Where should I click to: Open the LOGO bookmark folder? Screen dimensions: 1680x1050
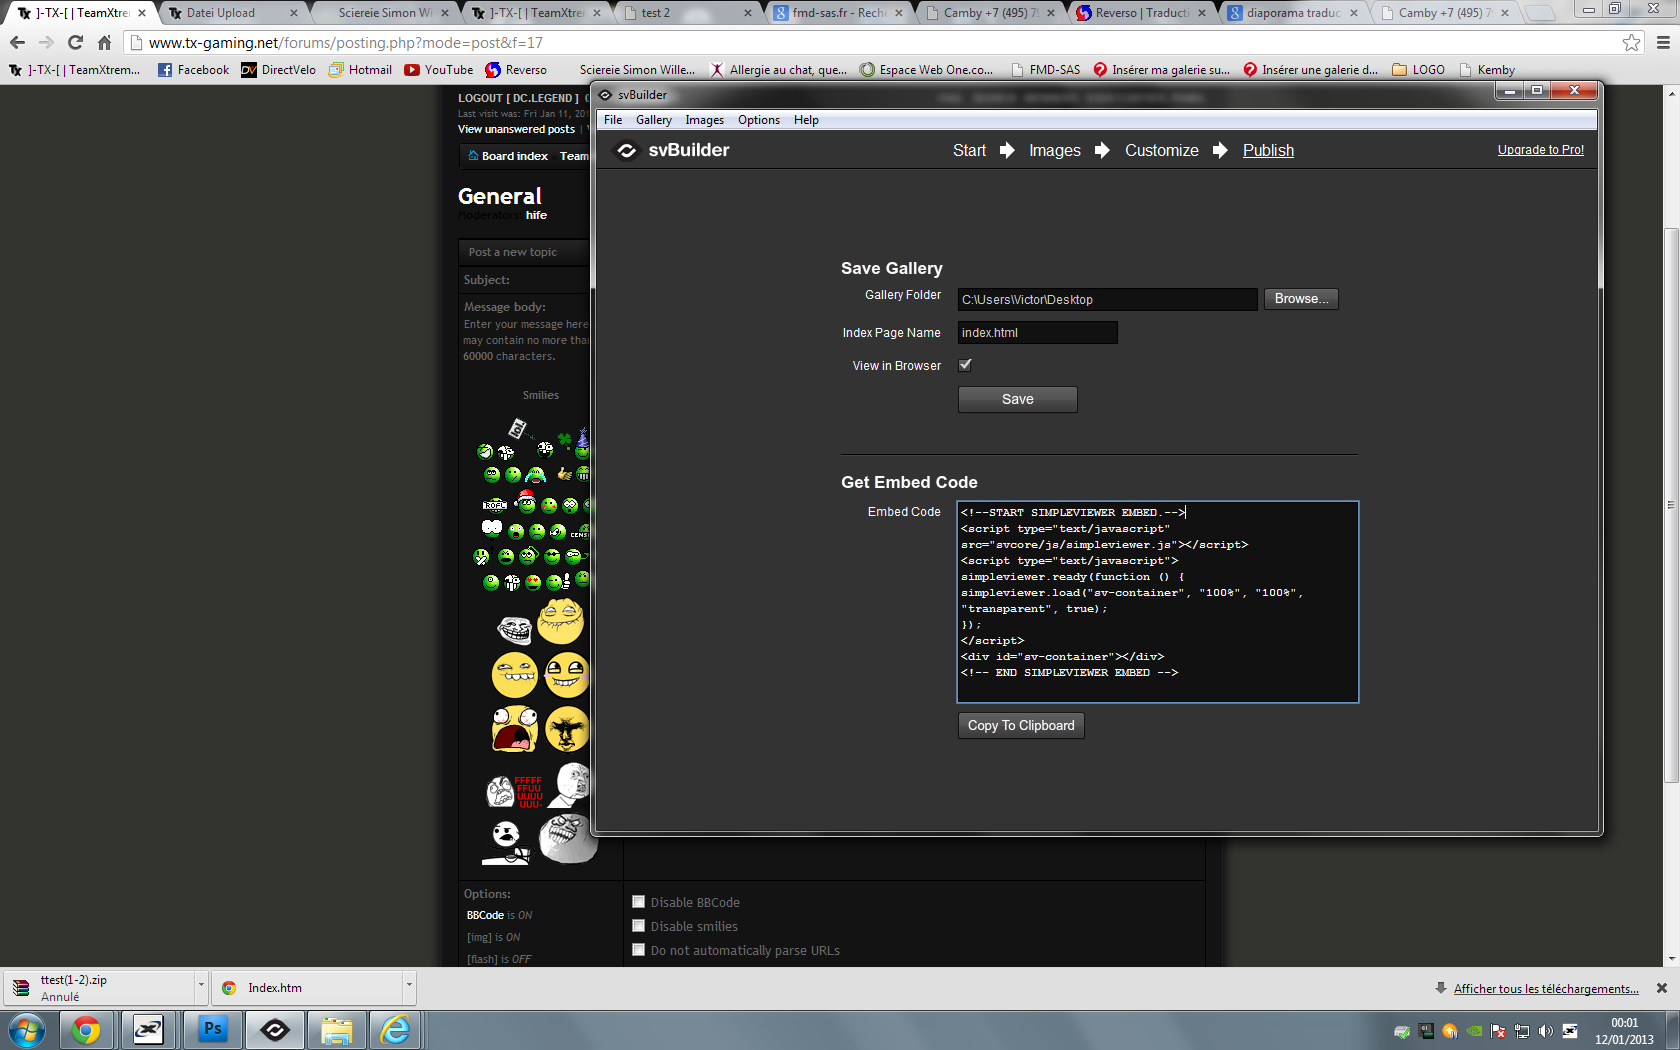tap(1418, 70)
